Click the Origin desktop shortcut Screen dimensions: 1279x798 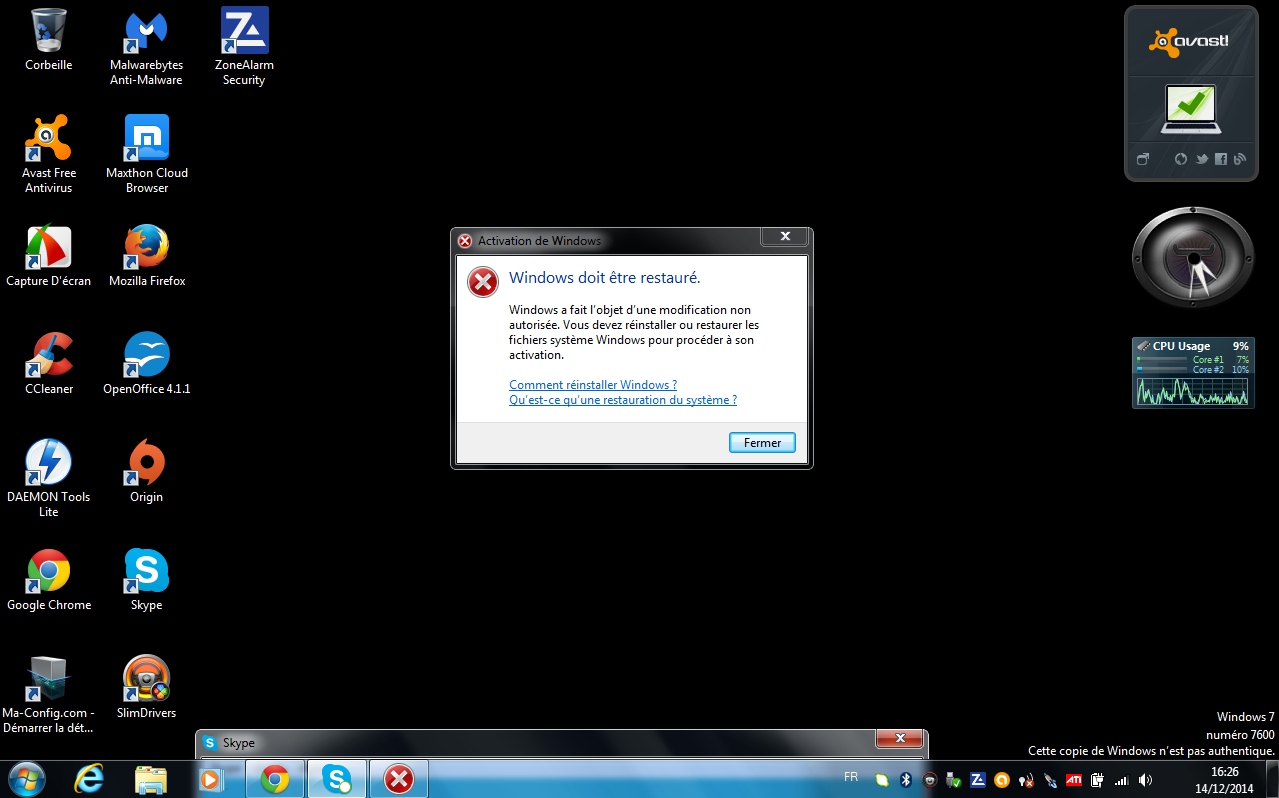coord(146,471)
